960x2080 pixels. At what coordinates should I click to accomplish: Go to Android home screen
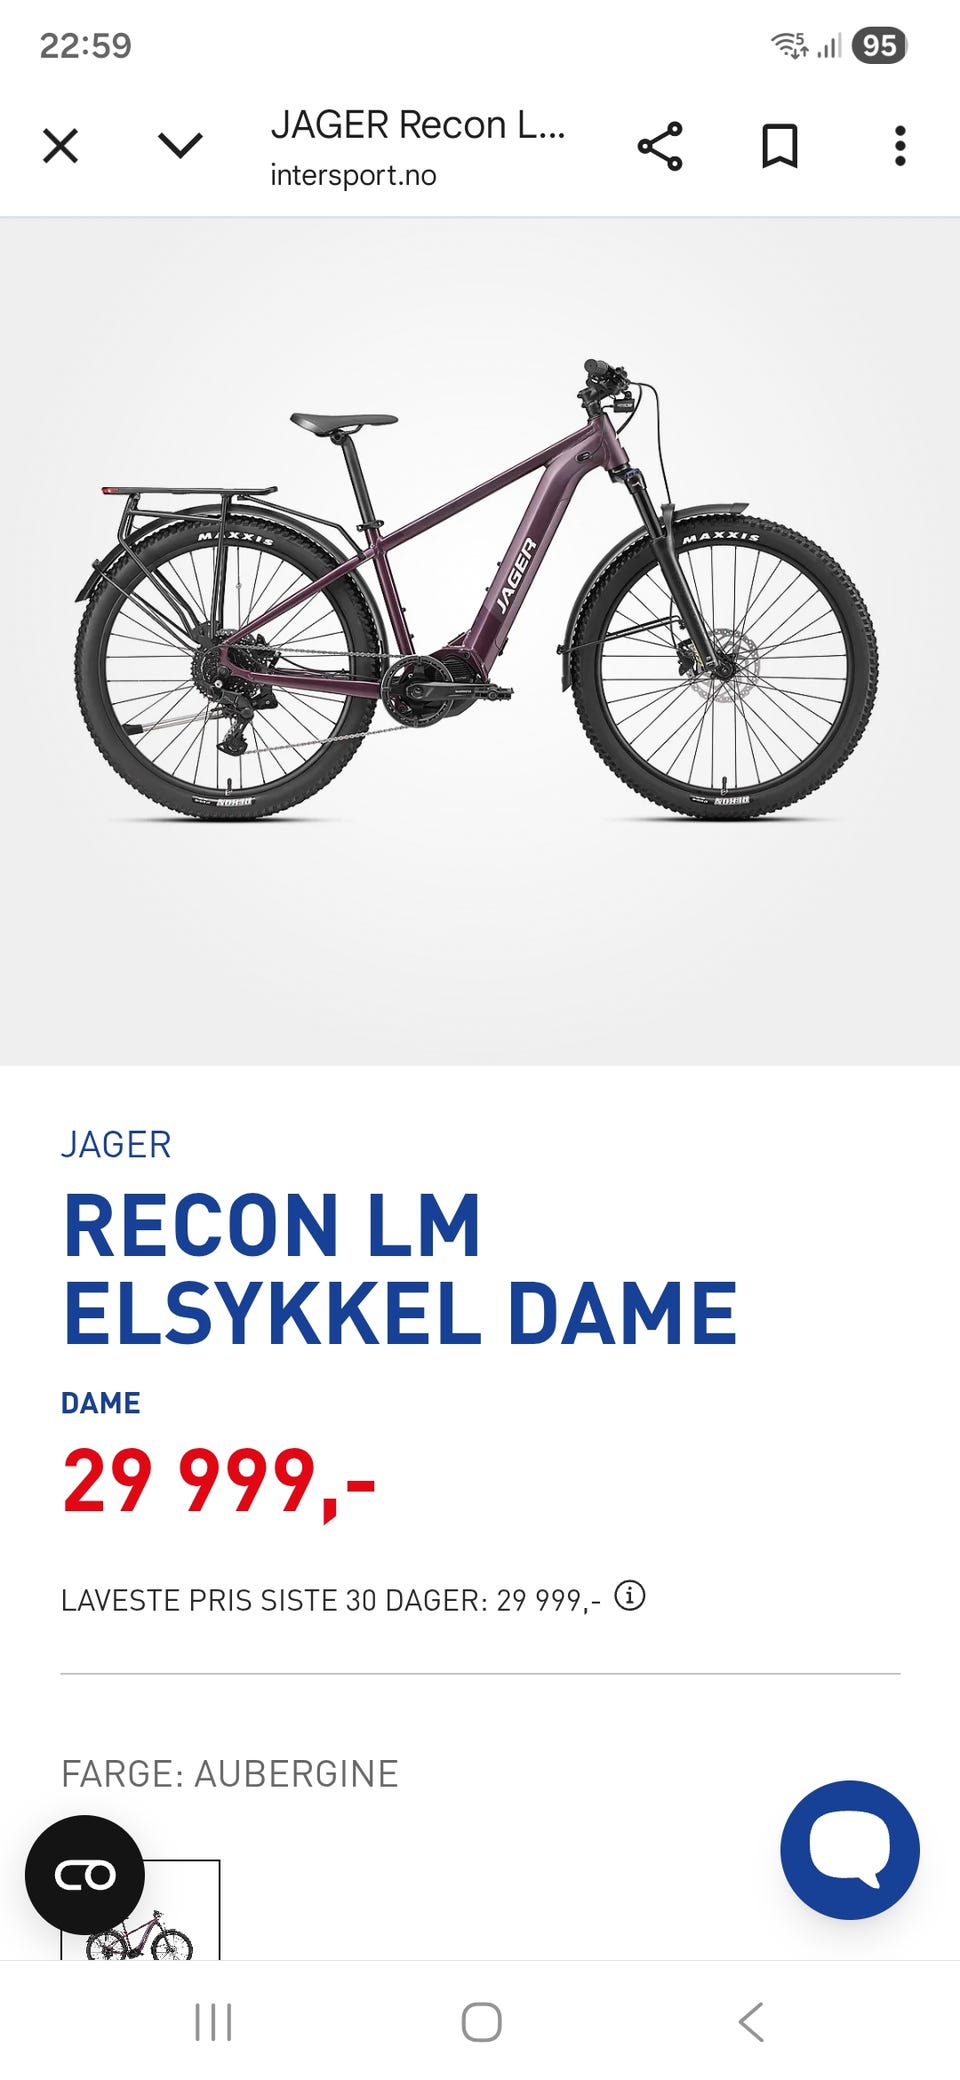[481, 2022]
